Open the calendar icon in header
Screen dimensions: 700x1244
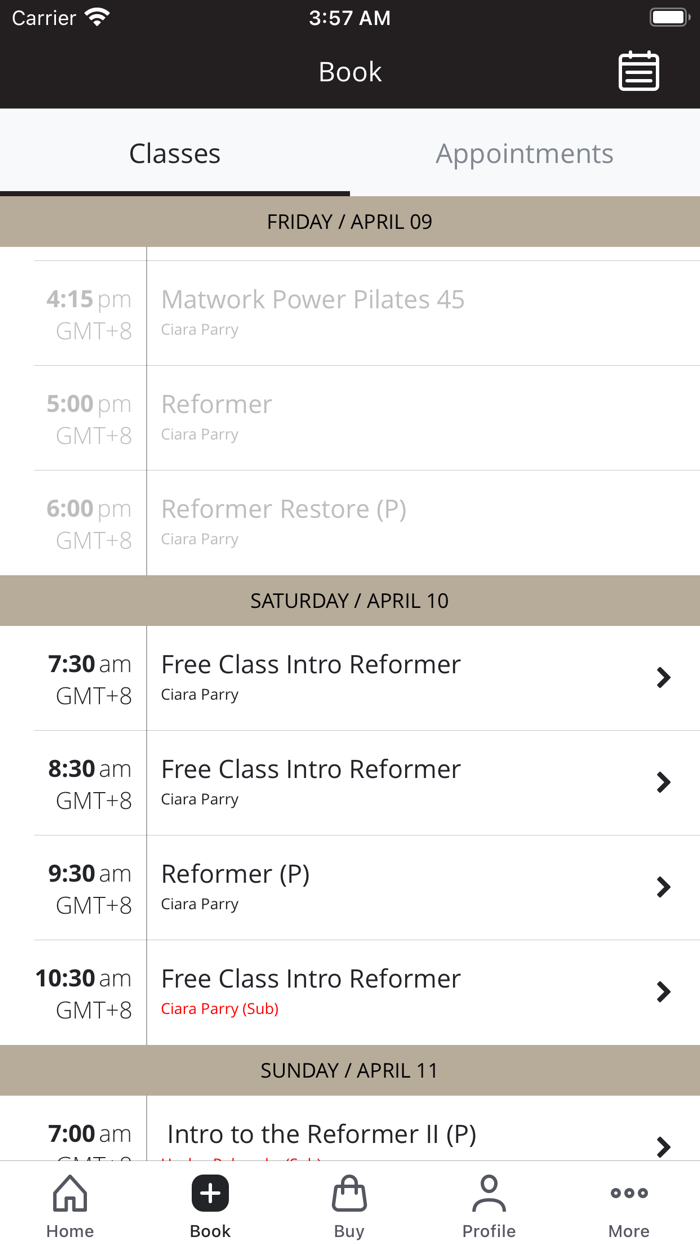pos(638,72)
